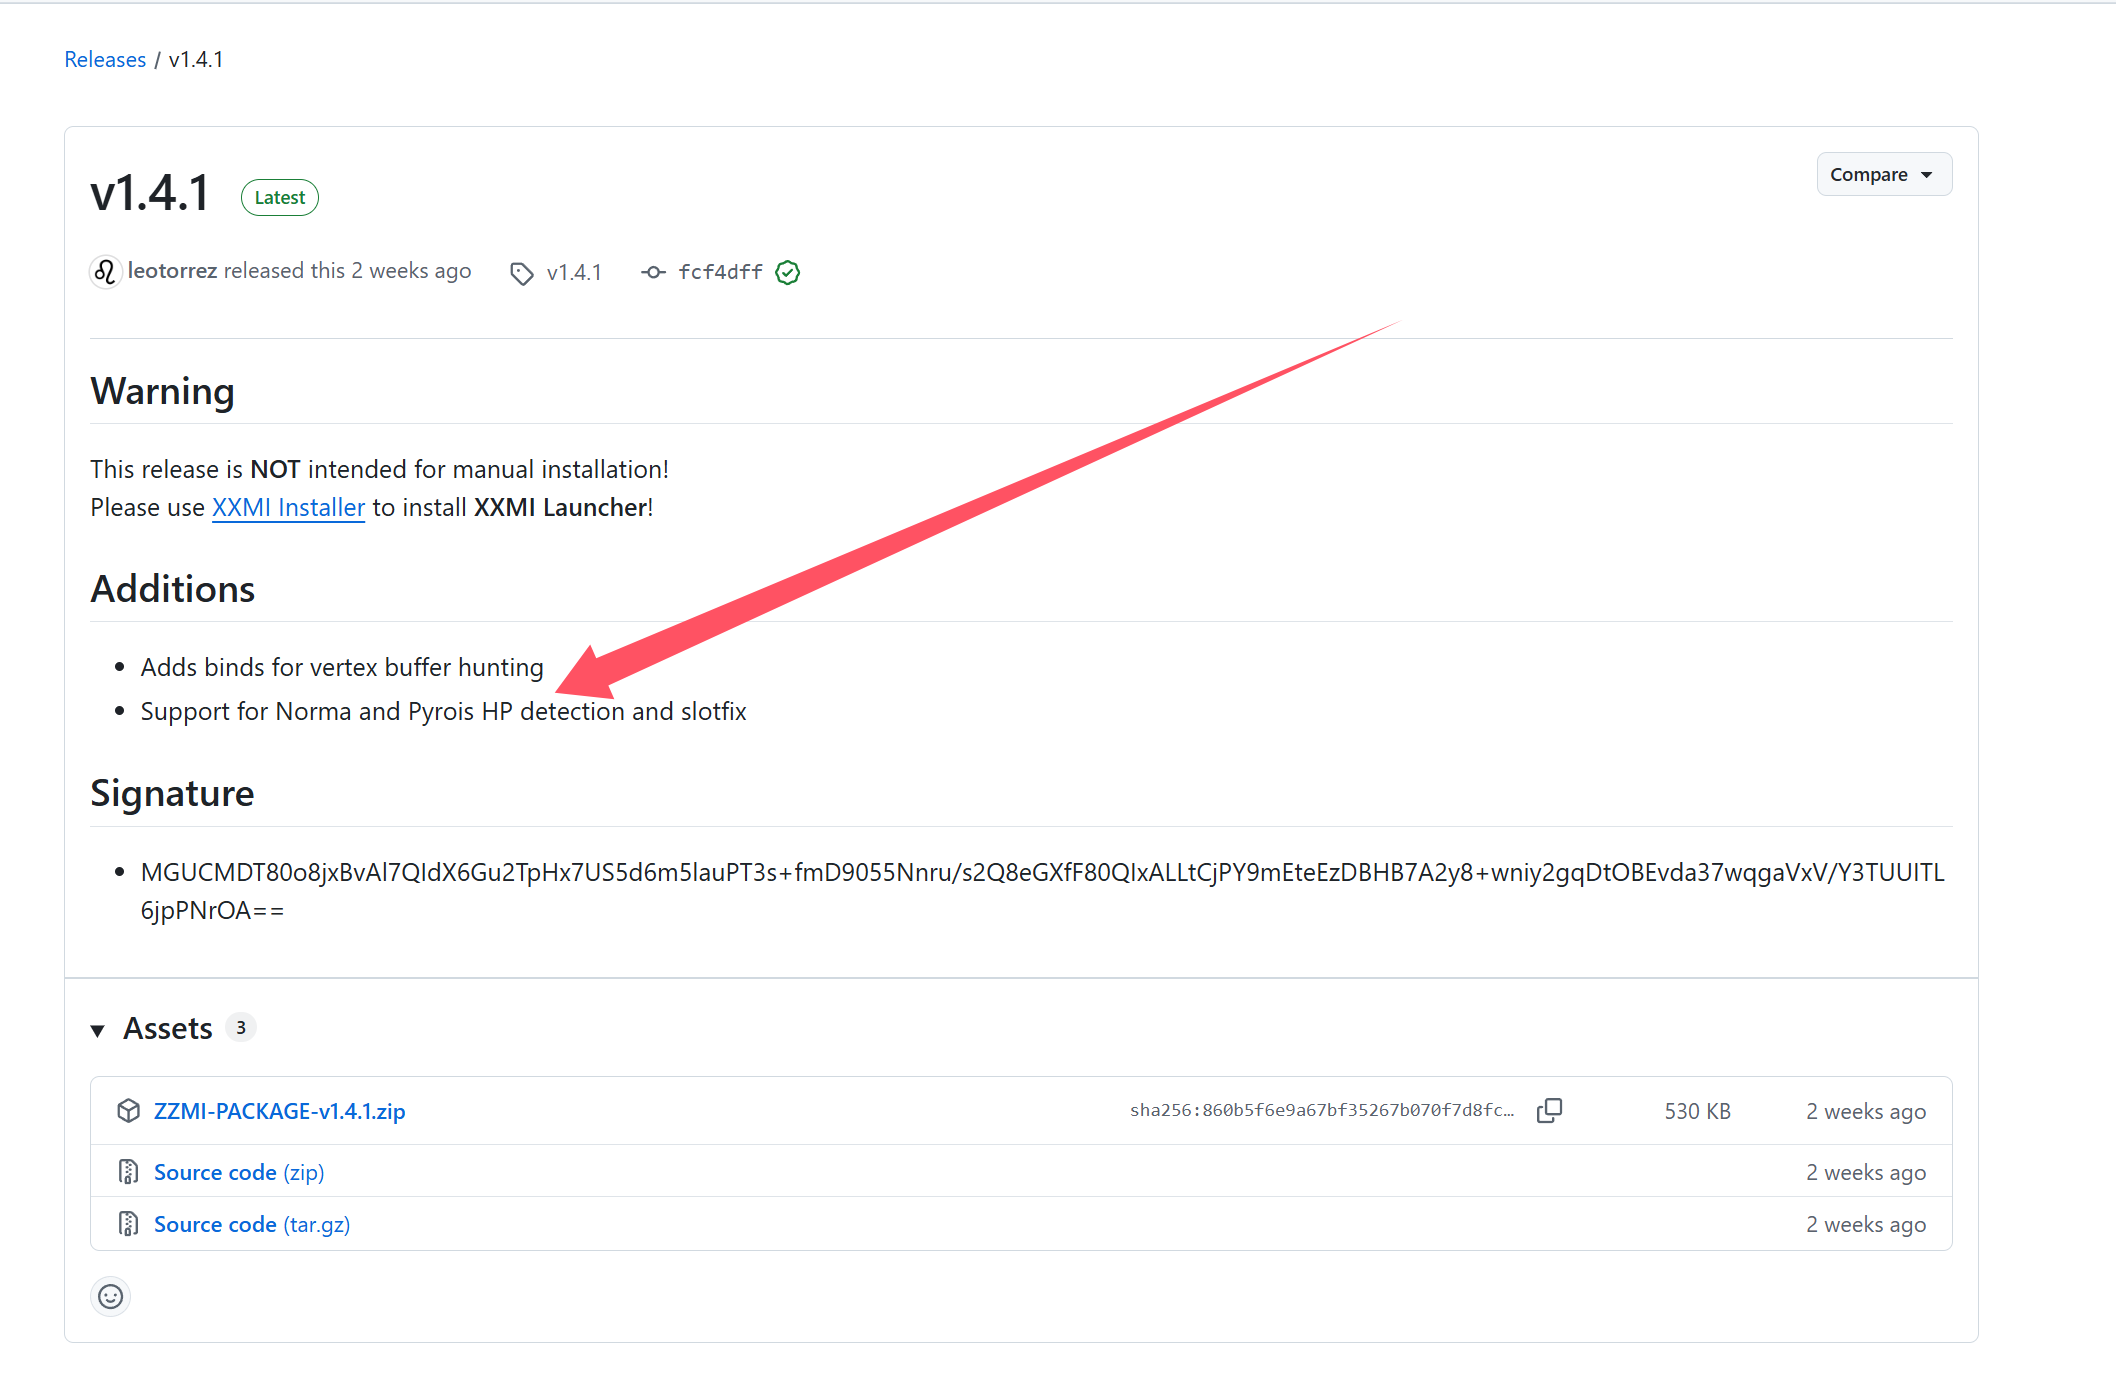
Task: Click the sha256:860b5f6e9a67 hash text
Action: pos(1322,1110)
